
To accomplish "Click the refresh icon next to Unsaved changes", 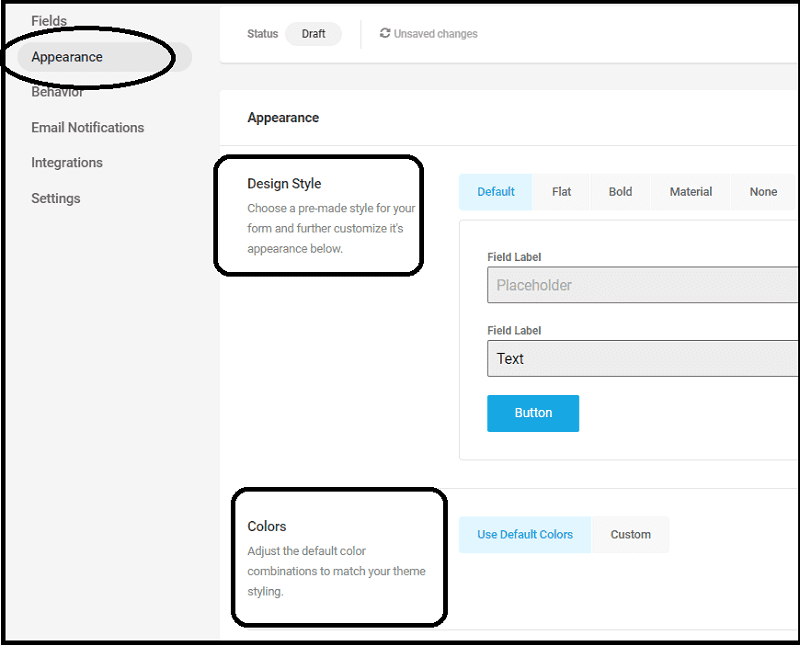I will pos(385,33).
